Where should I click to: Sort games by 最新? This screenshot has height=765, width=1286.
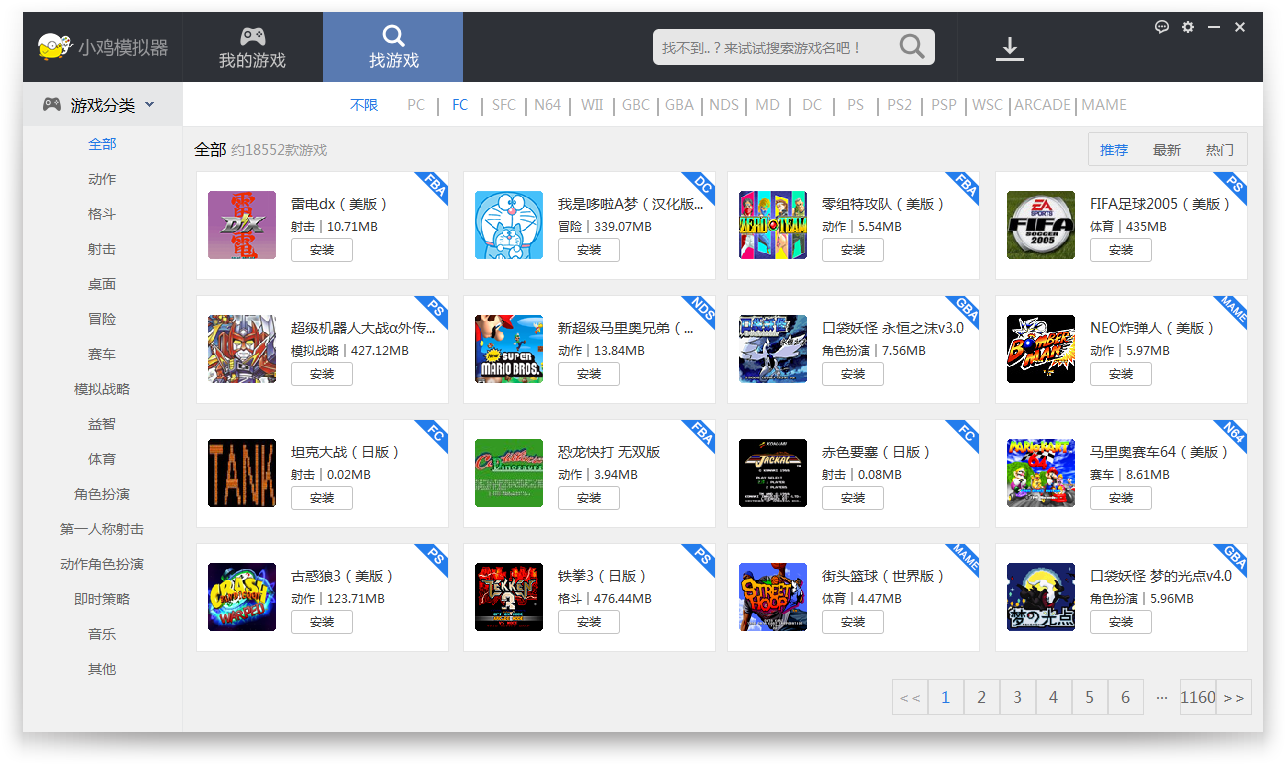point(1167,150)
